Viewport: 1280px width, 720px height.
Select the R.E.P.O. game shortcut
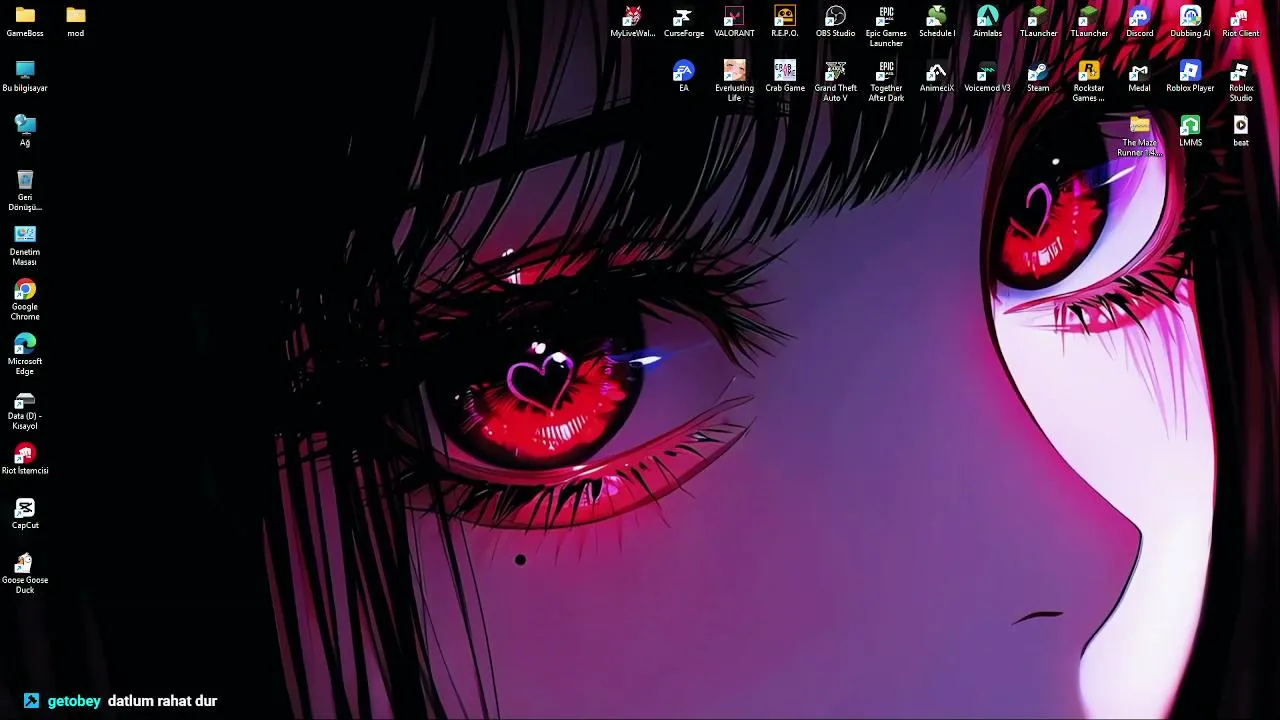(x=785, y=21)
